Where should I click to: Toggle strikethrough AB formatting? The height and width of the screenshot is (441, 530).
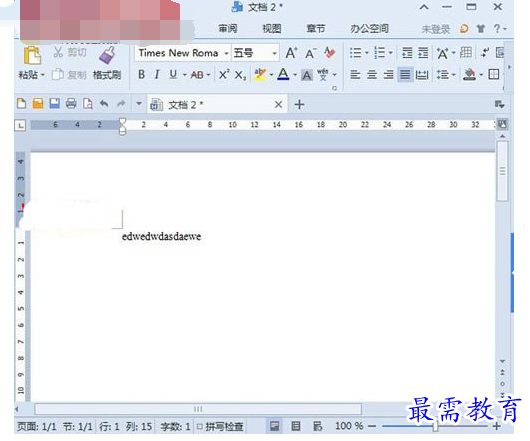tap(197, 75)
